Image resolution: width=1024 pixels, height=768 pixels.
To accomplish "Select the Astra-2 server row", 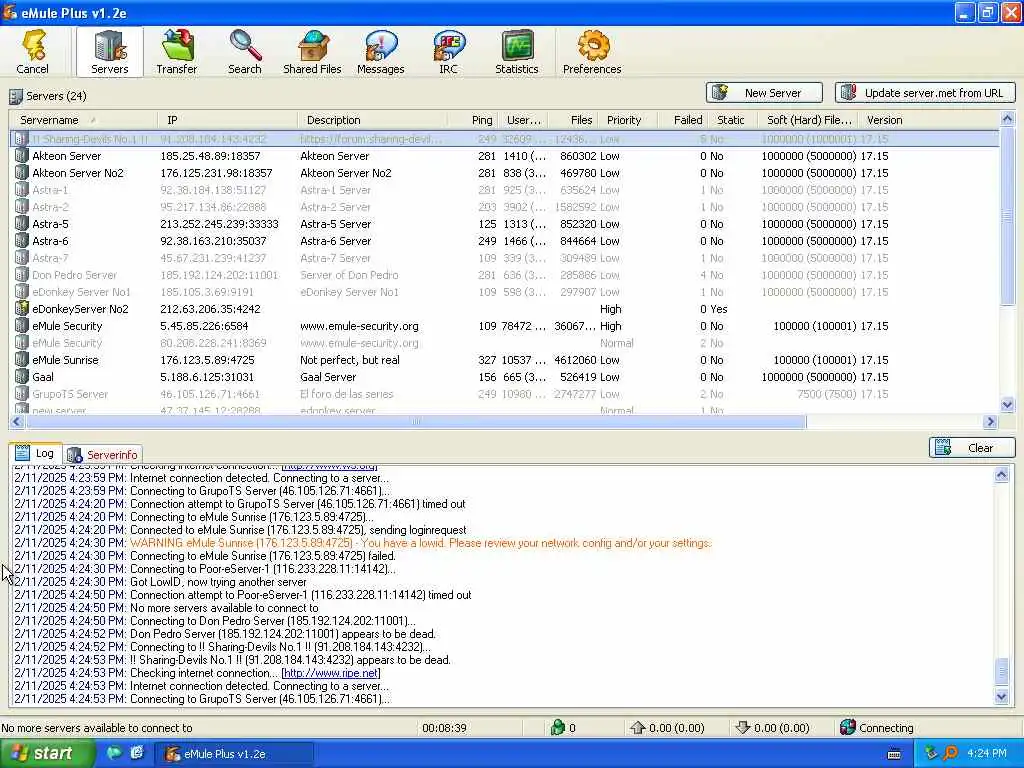I will pyautogui.click(x=504, y=207).
